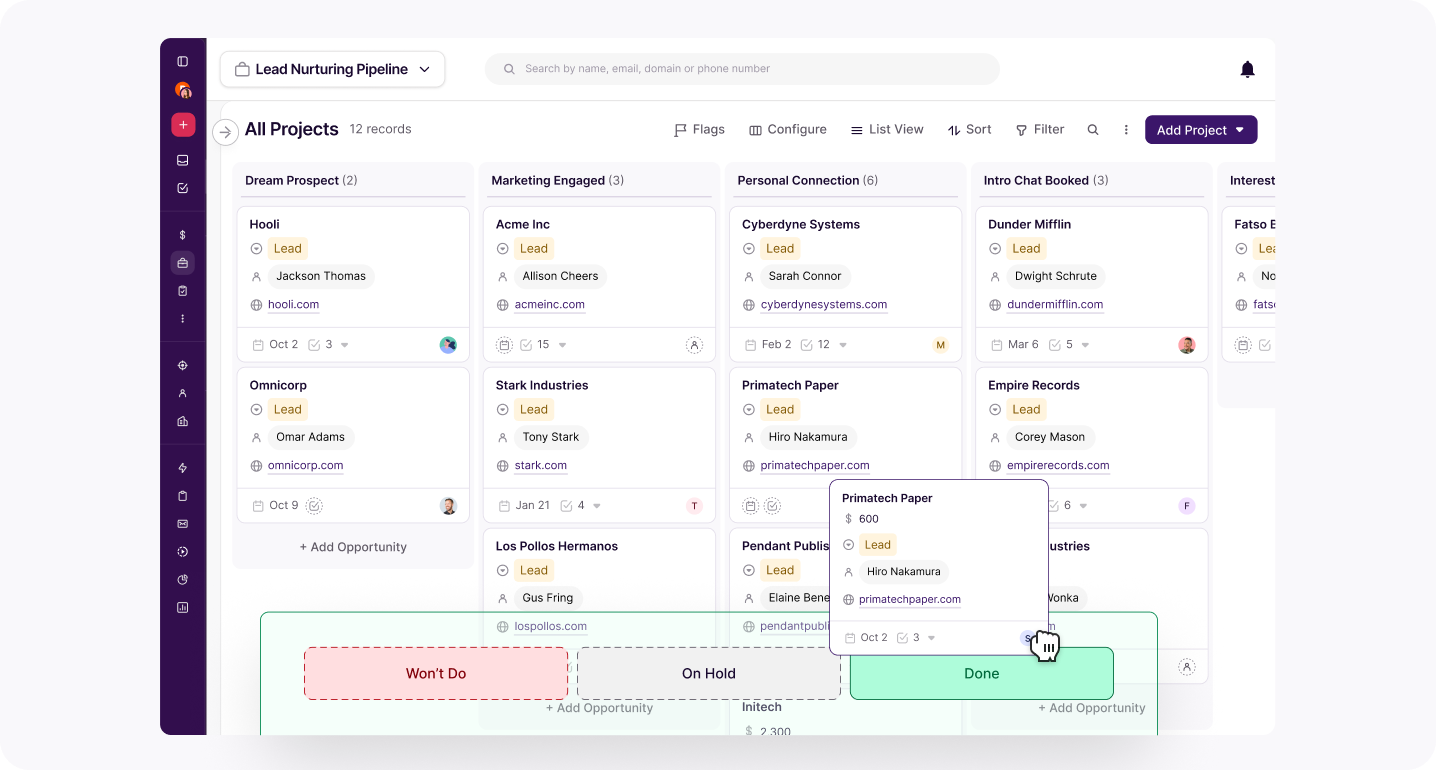This screenshot has width=1436, height=770.
Task: Open the Sort options
Action: [x=969, y=130]
